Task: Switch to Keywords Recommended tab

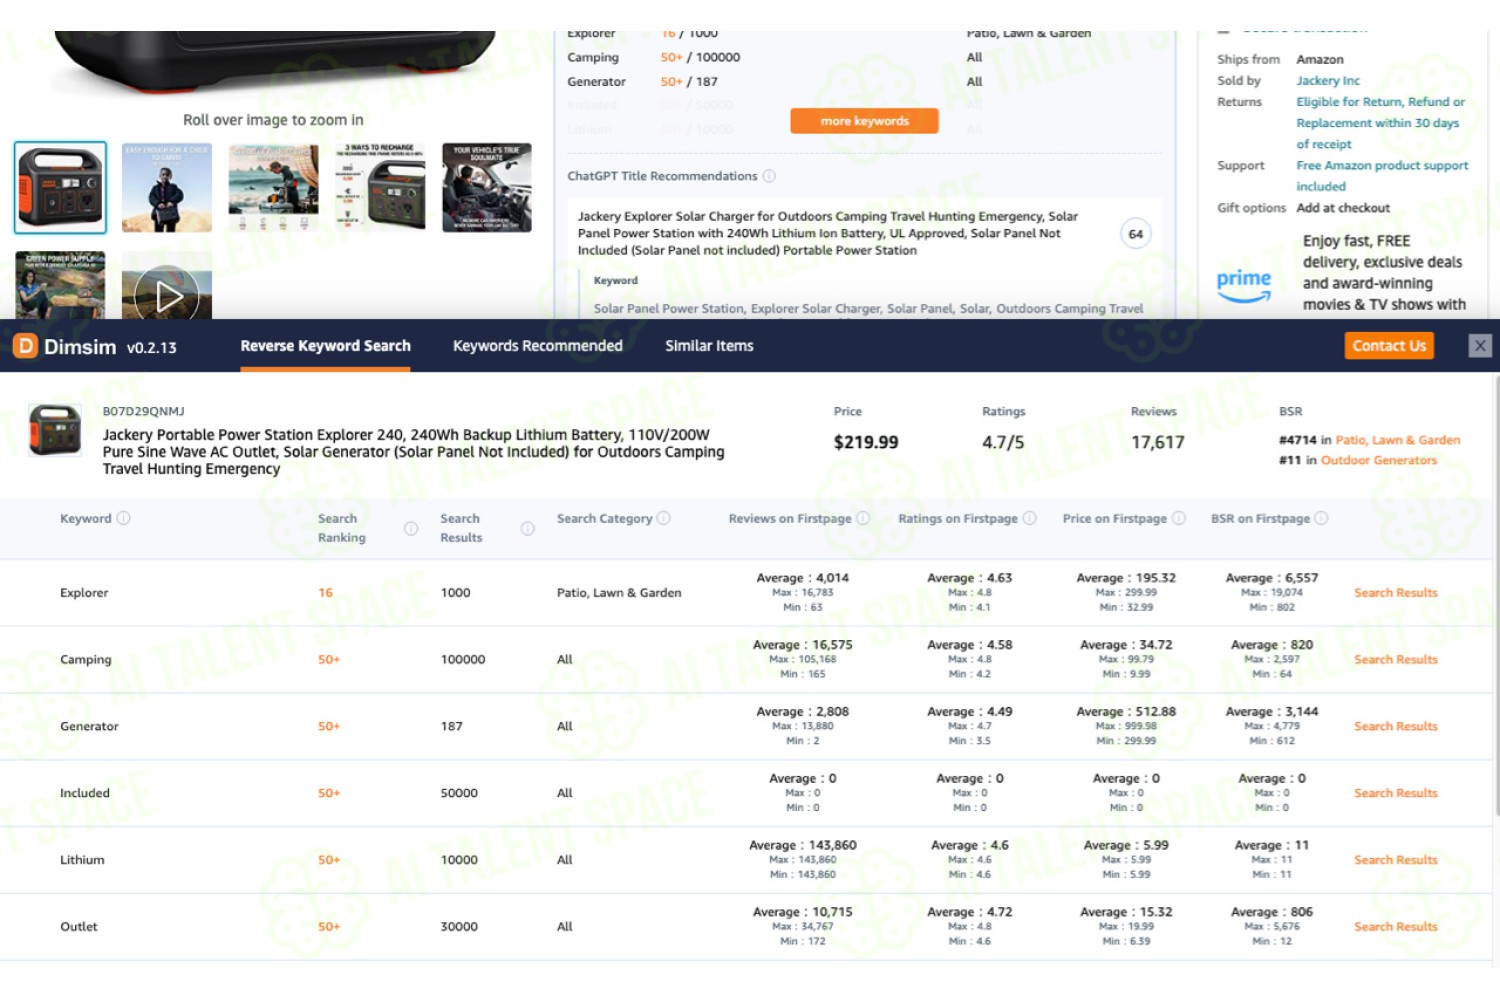Action: (x=537, y=346)
